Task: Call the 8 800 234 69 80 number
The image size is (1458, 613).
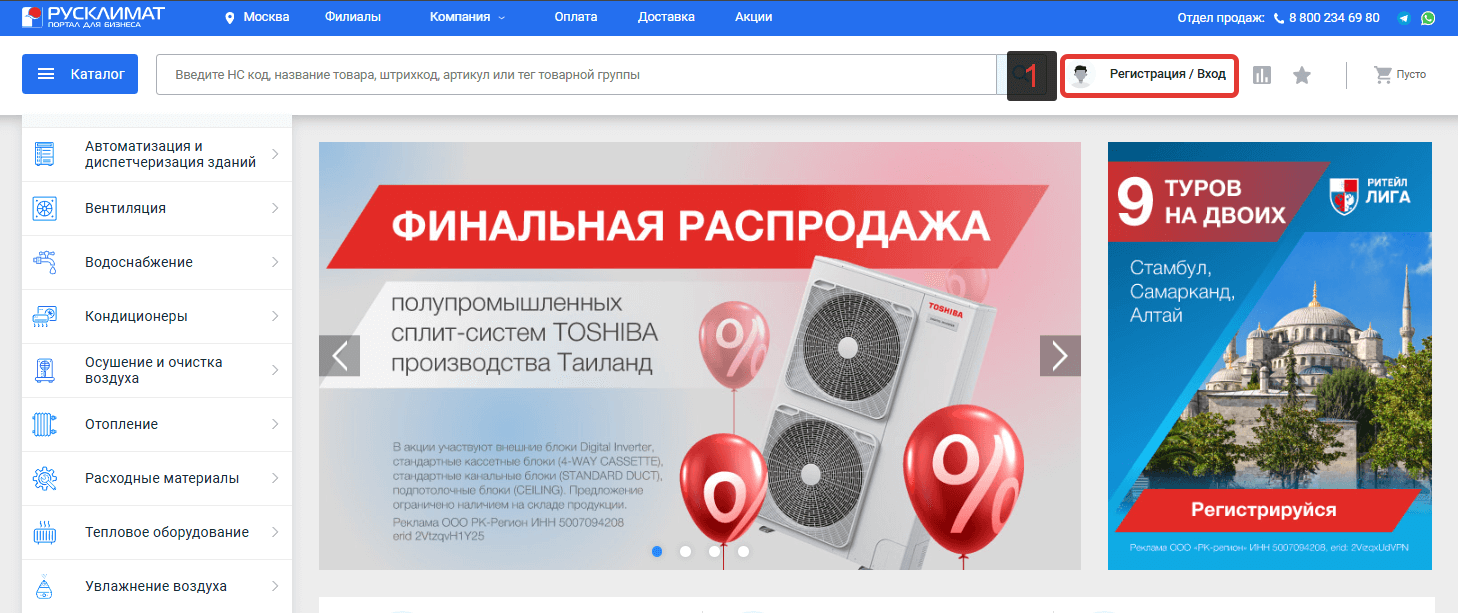Action: (1334, 18)
